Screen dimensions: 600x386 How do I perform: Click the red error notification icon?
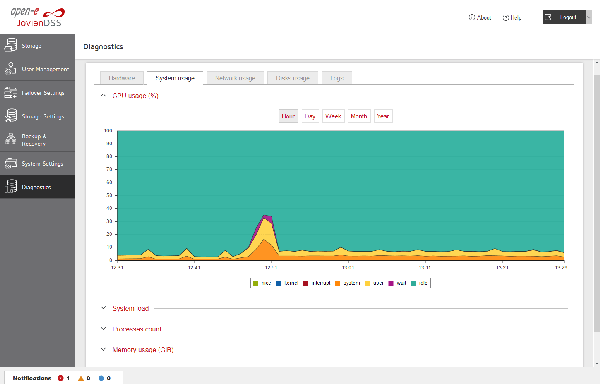coord(60,378)
